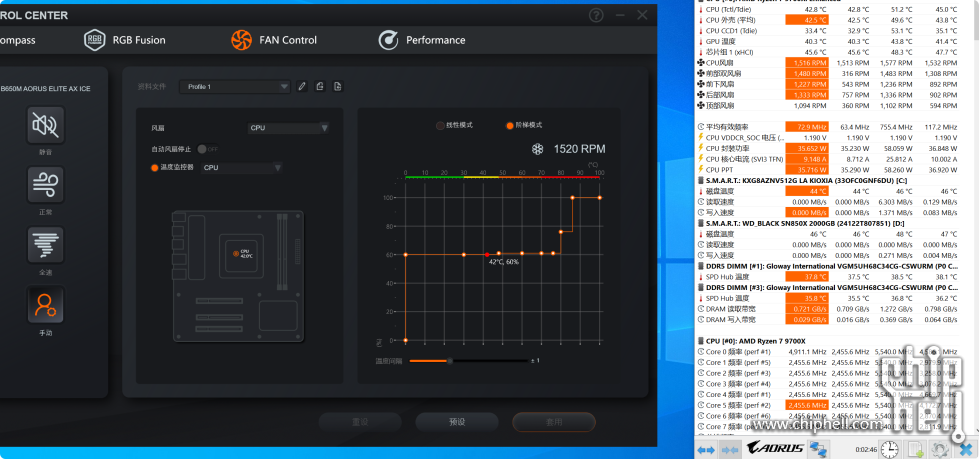Screen dimensions: 979x459
Task: Click the 0% curve point at 0°C
Action: [405, 340]
